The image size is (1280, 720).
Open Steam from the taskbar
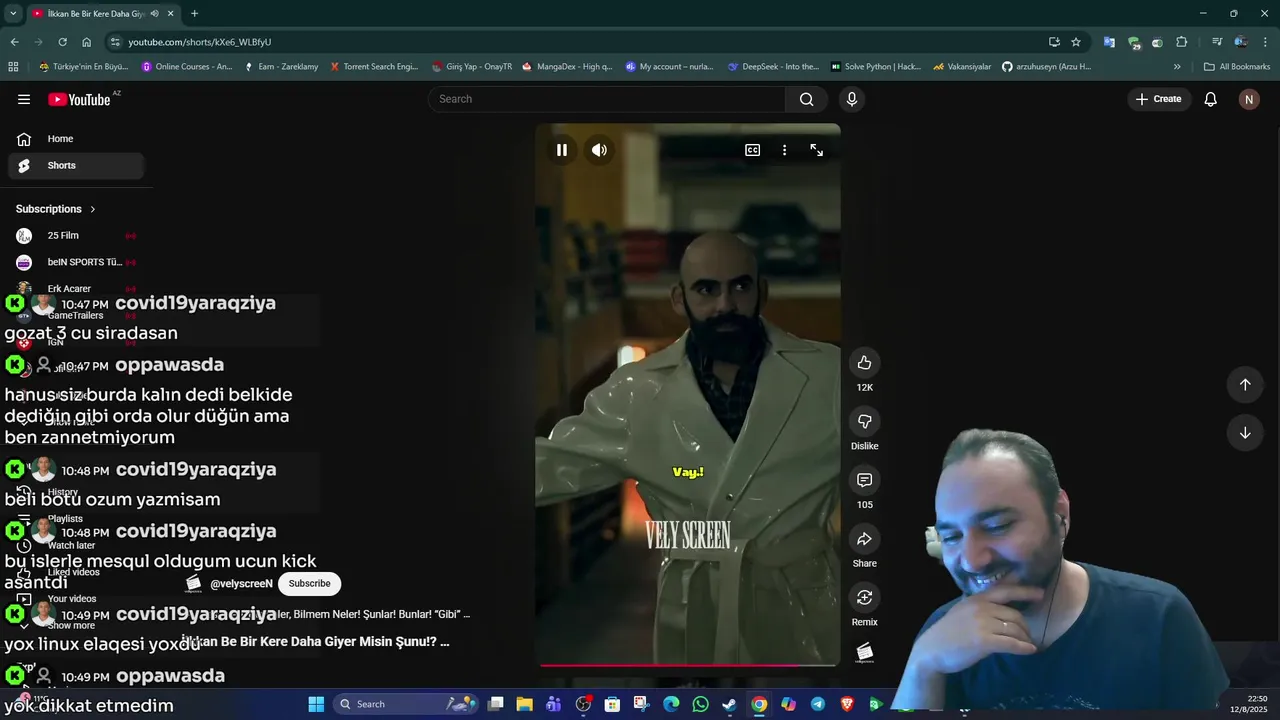point(729,704)
